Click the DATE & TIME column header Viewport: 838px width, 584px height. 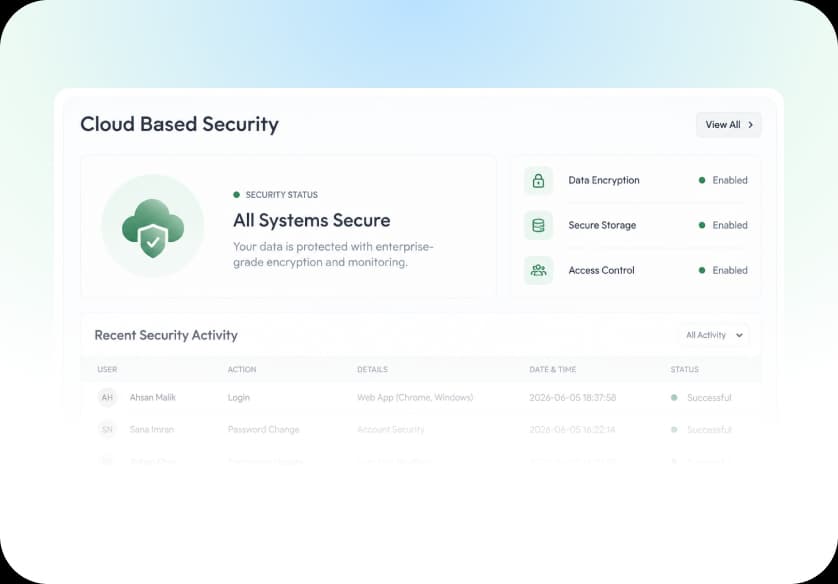(x=553, y=369)
